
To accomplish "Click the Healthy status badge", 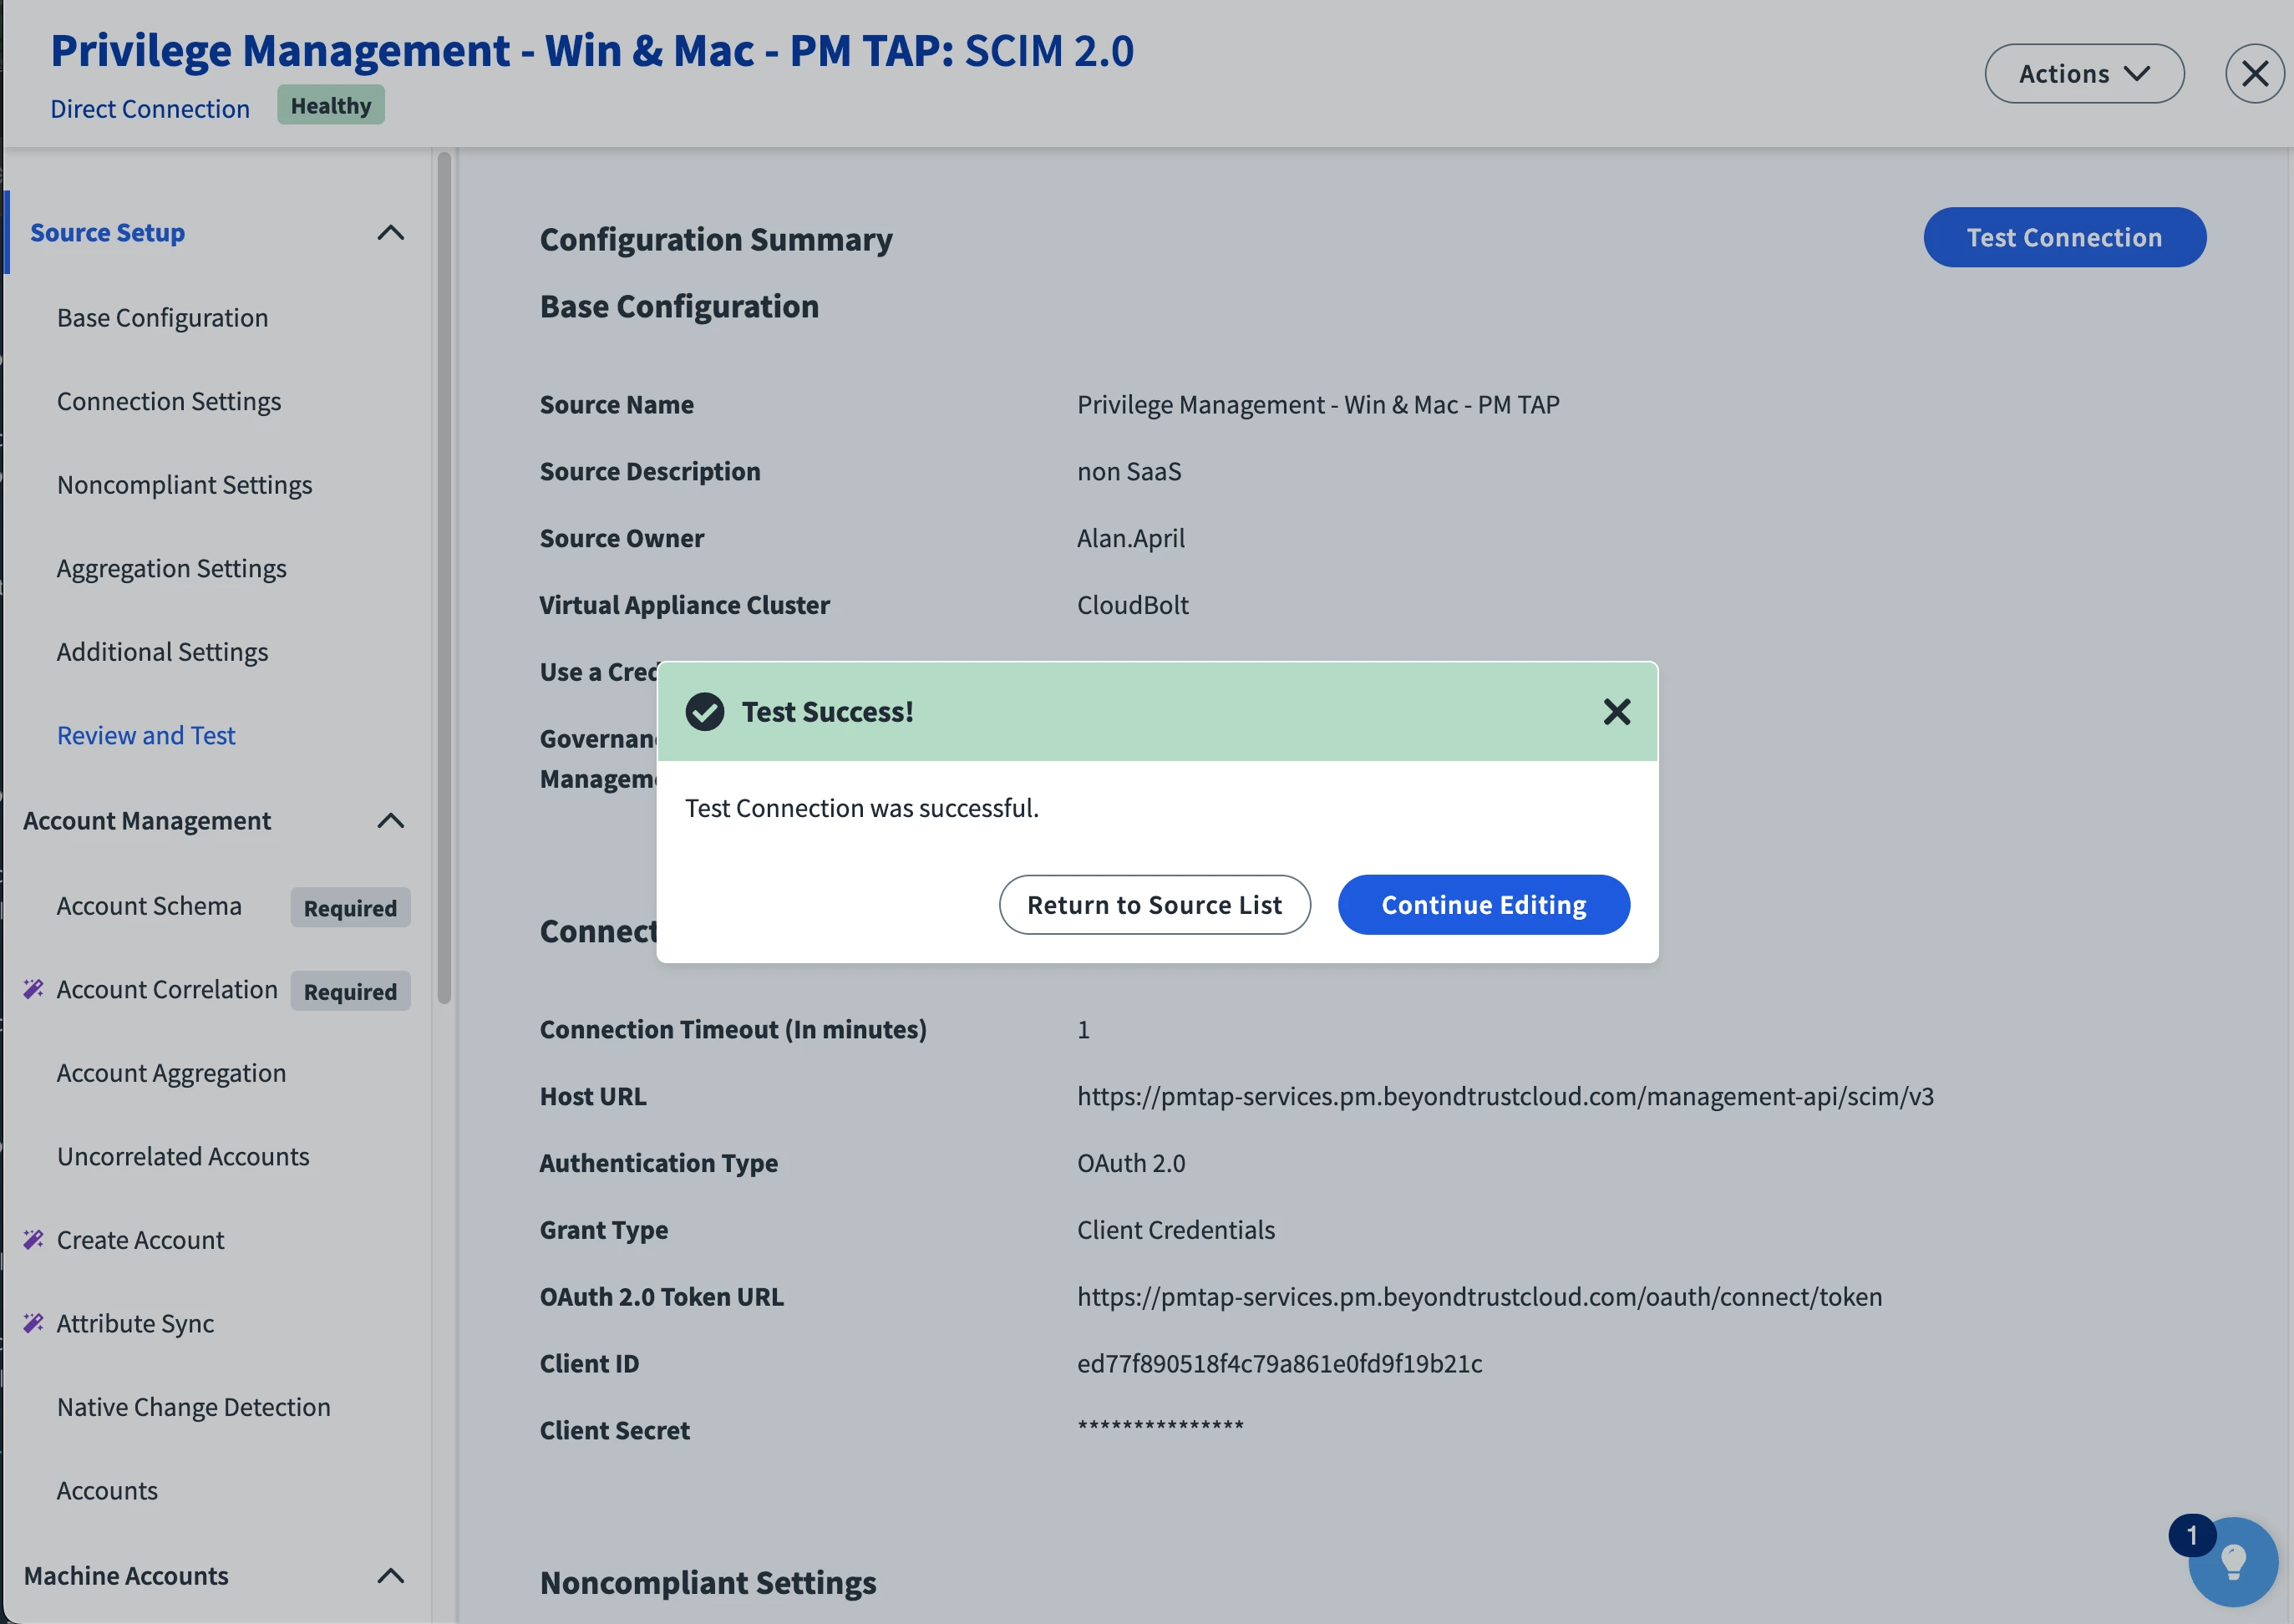I will 331,105.
